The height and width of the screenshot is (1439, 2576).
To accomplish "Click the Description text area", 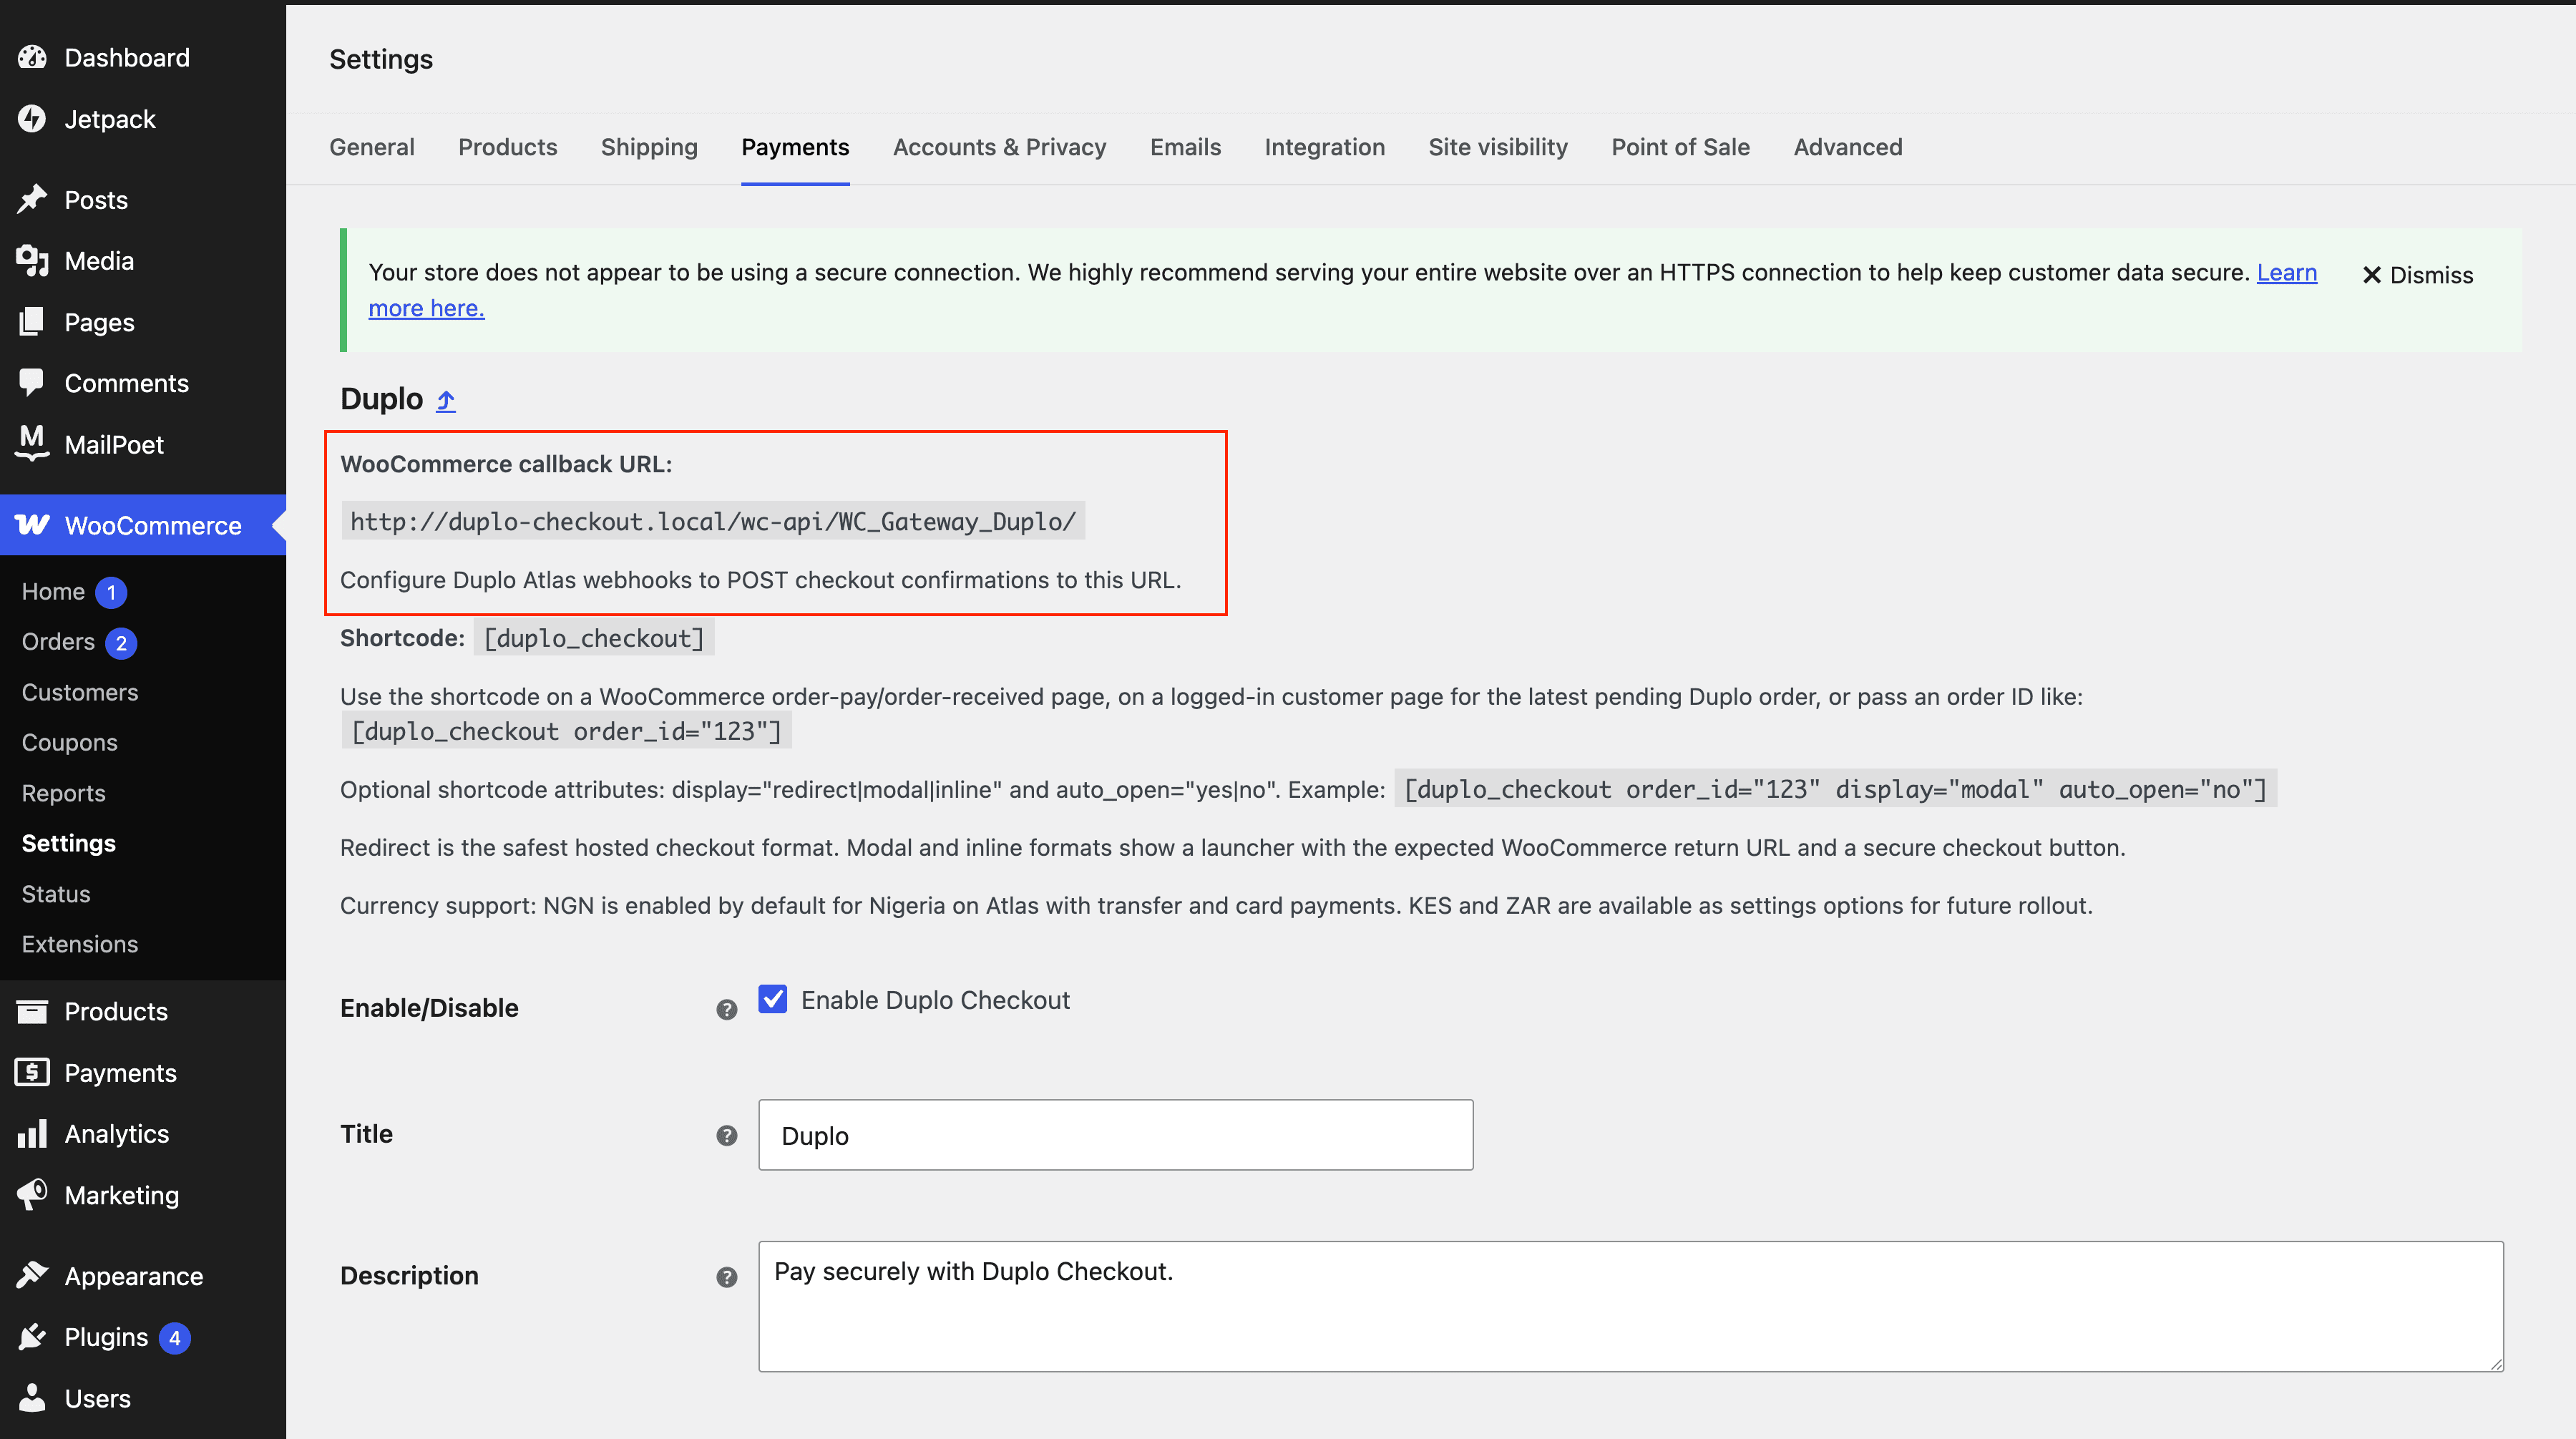I will coord(1631,1306).
